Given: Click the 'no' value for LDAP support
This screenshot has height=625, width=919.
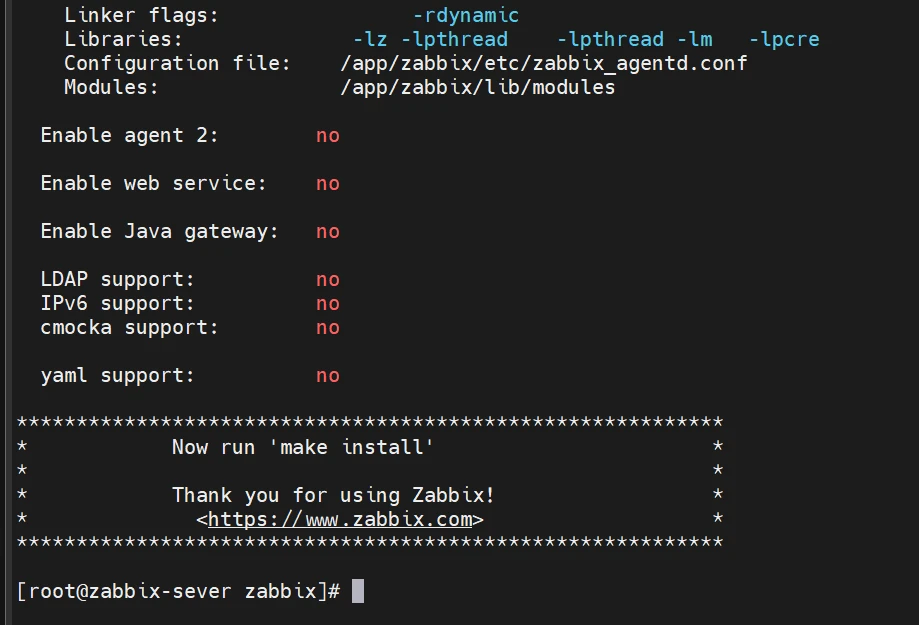Looking at the screenshot, I should [328, 279].
